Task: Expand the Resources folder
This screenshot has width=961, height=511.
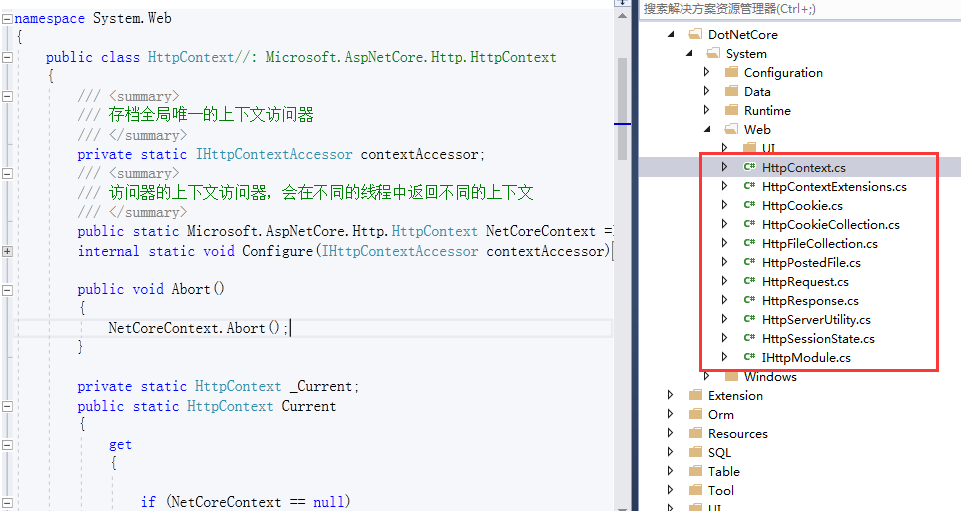Action: click(670, 433)
